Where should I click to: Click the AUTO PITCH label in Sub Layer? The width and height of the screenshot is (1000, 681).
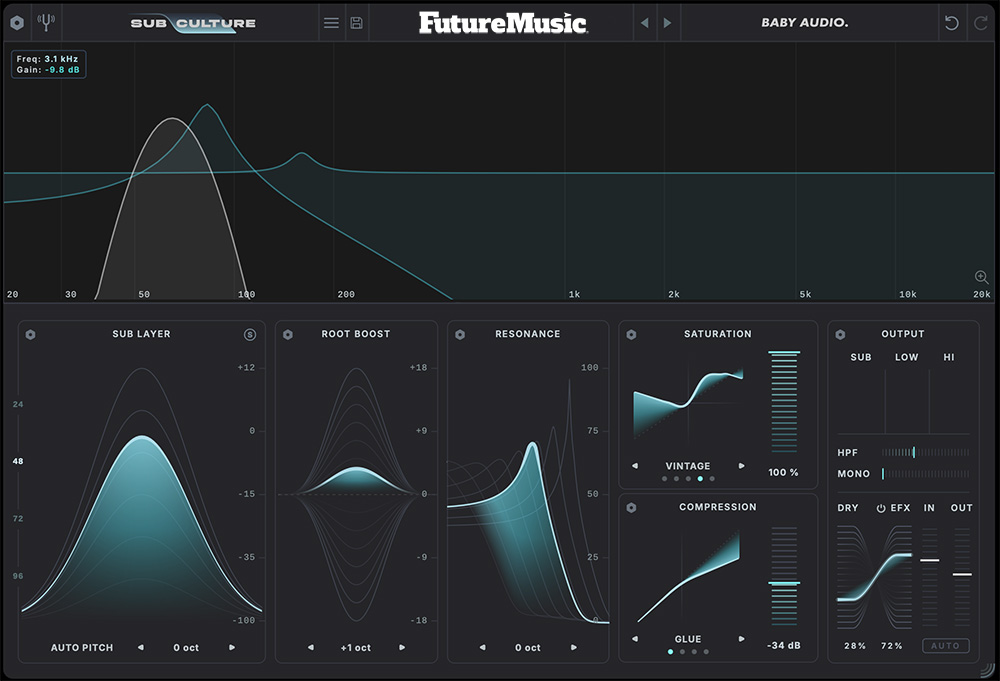82,647
